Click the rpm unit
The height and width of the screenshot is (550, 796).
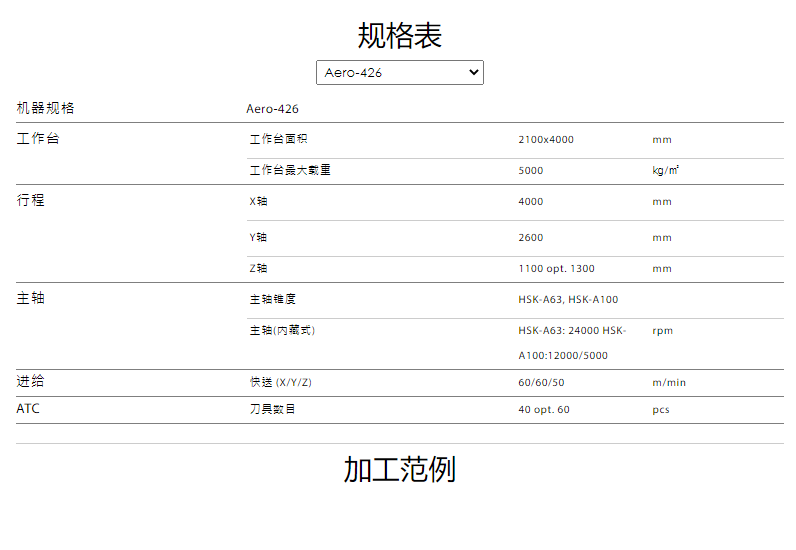662,331
